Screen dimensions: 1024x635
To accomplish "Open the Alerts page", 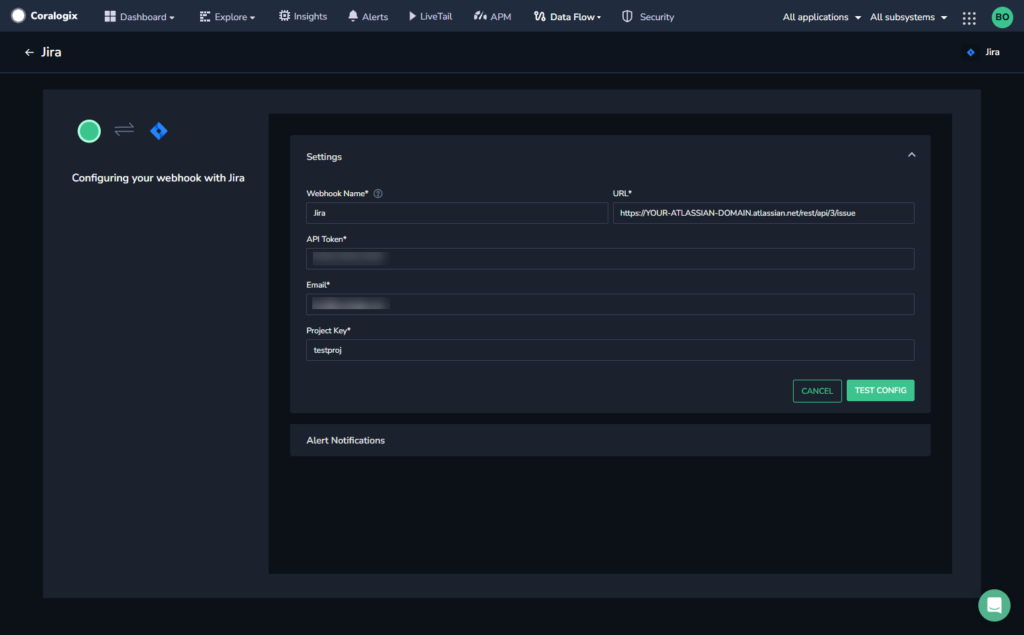I will coord(368,16).
